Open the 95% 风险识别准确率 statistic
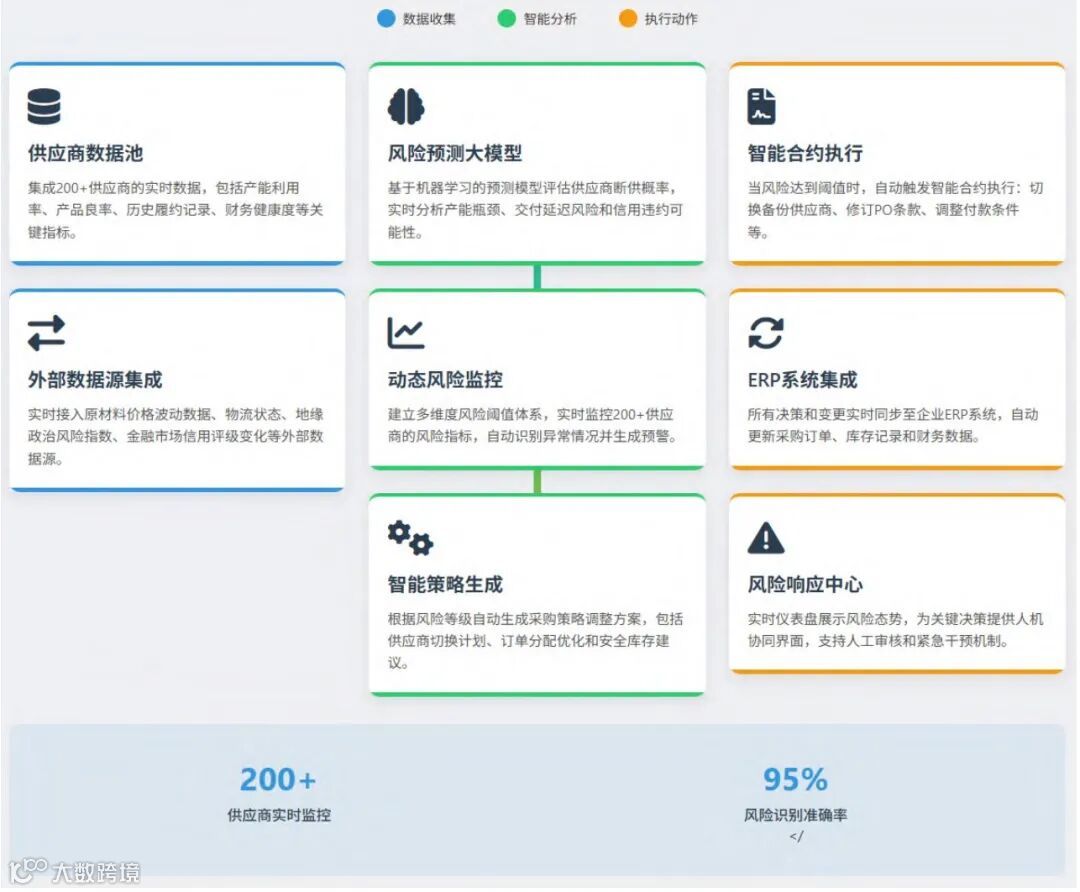Viewport: 1080px width, 892px height. [794, 793]
